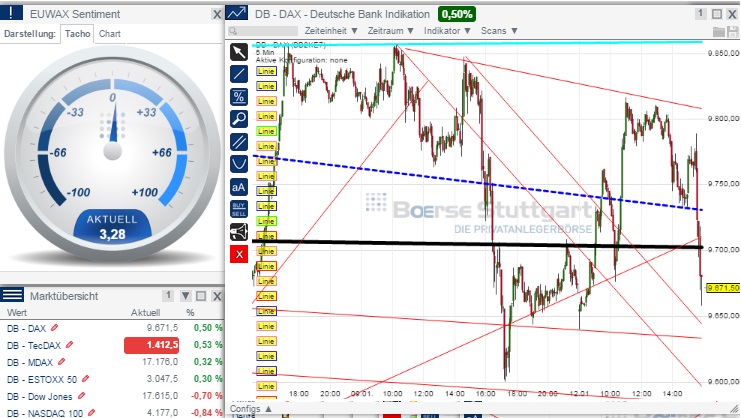
Task: Edit the DB - Dow Jones pencil icon
Action: point(81,396)
